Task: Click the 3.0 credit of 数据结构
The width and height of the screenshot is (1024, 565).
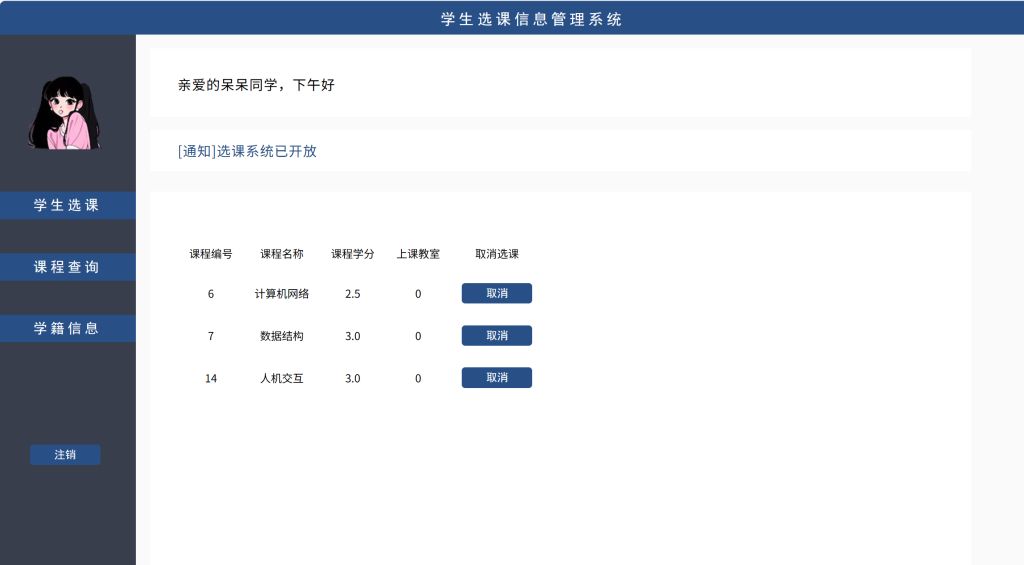Action: [353, 336]
